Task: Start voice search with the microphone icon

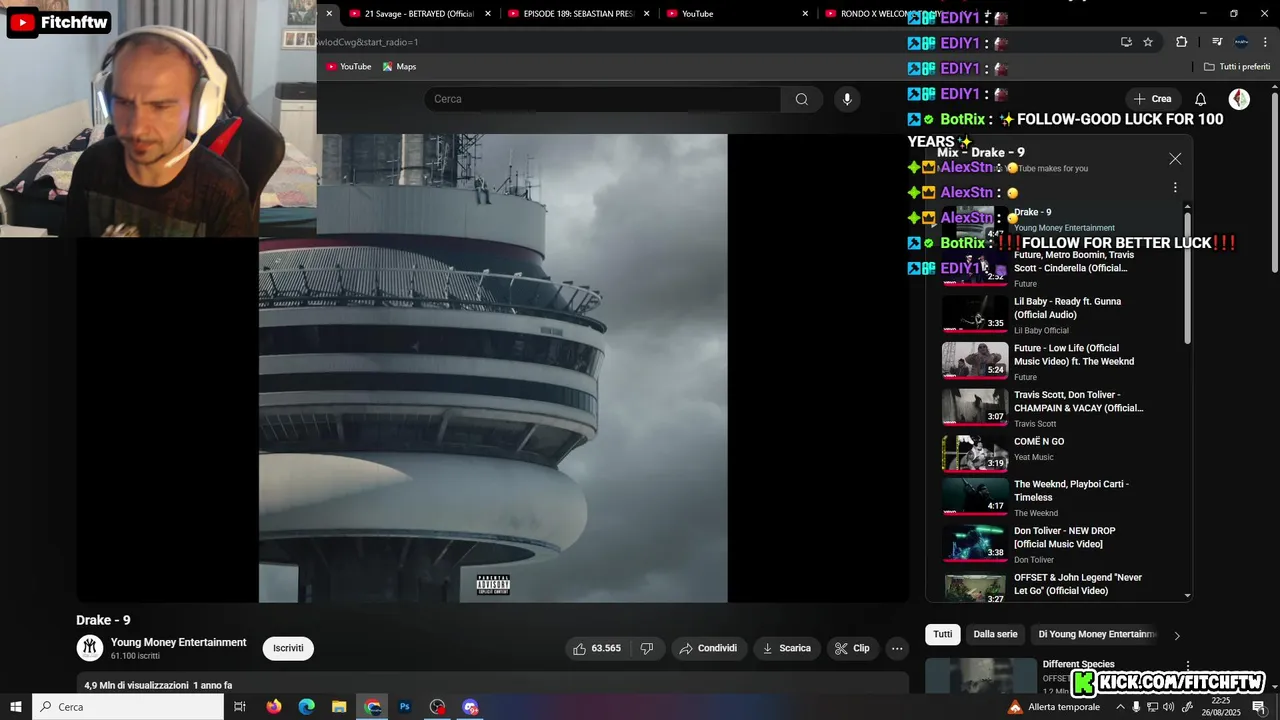Action: click(x=847, y=99)
